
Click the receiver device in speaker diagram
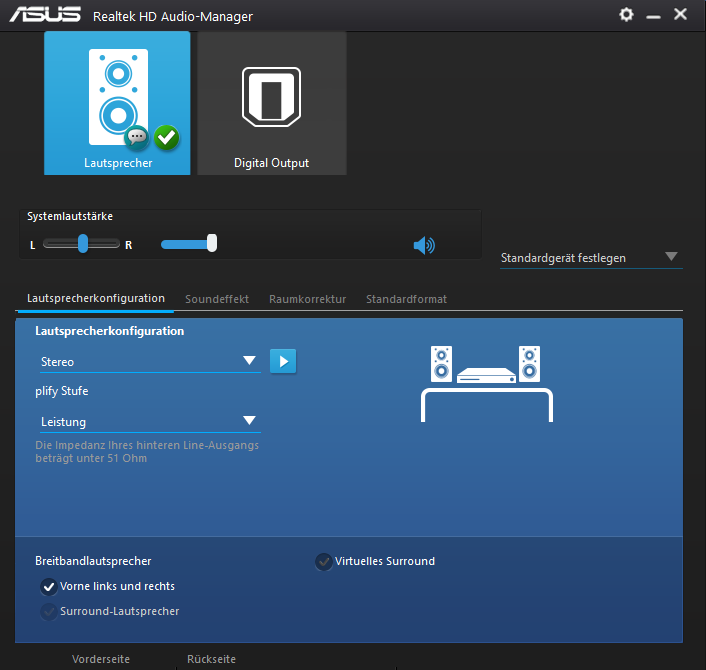486,376
